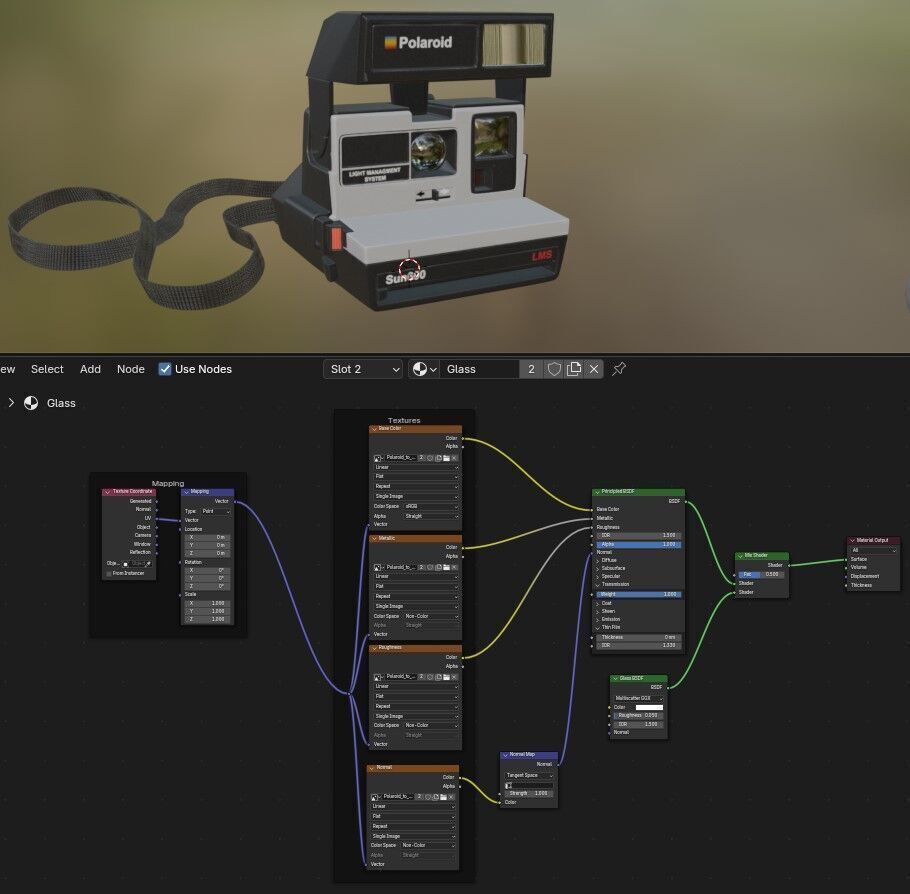Expand Diffuse panel in Principled BSDF
This screenshot has height=894, width=910.
coord(598,561)
